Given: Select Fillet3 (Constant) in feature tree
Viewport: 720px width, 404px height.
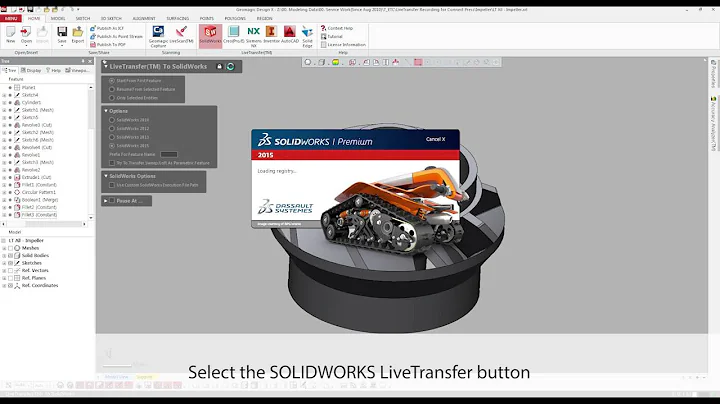Looking at the screenshot, I should pyautogui.click(x=39, y=214).
